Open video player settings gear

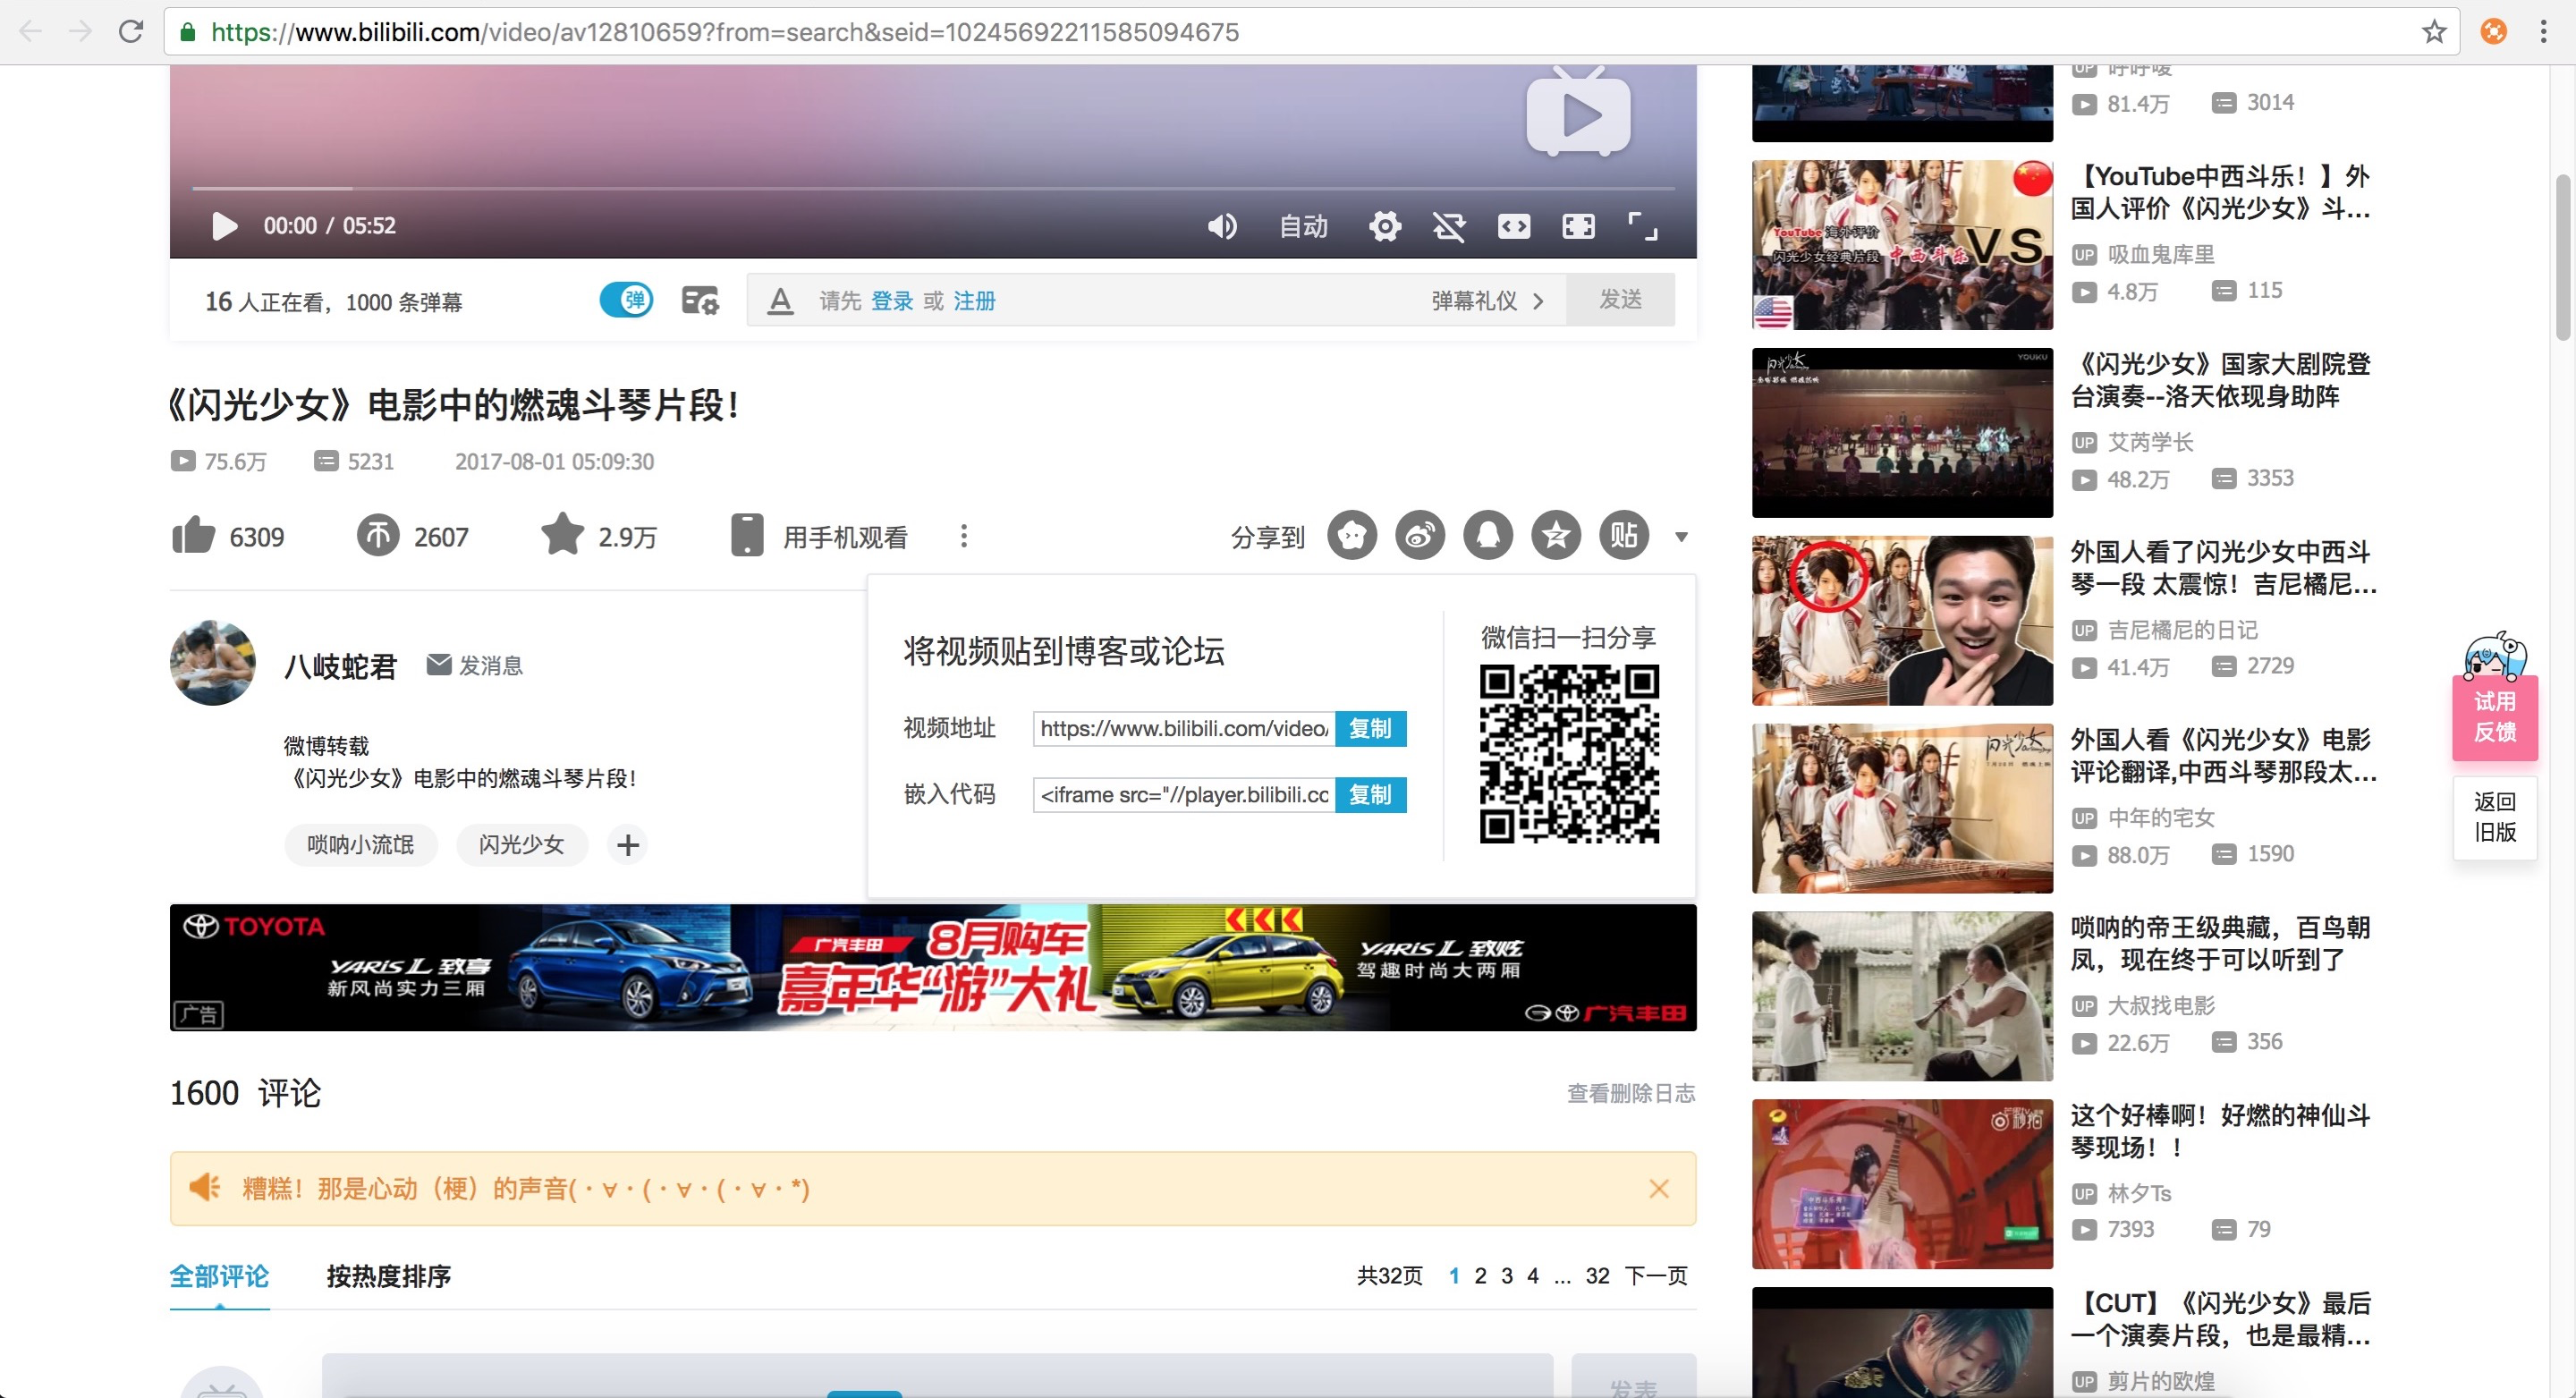1385,226
